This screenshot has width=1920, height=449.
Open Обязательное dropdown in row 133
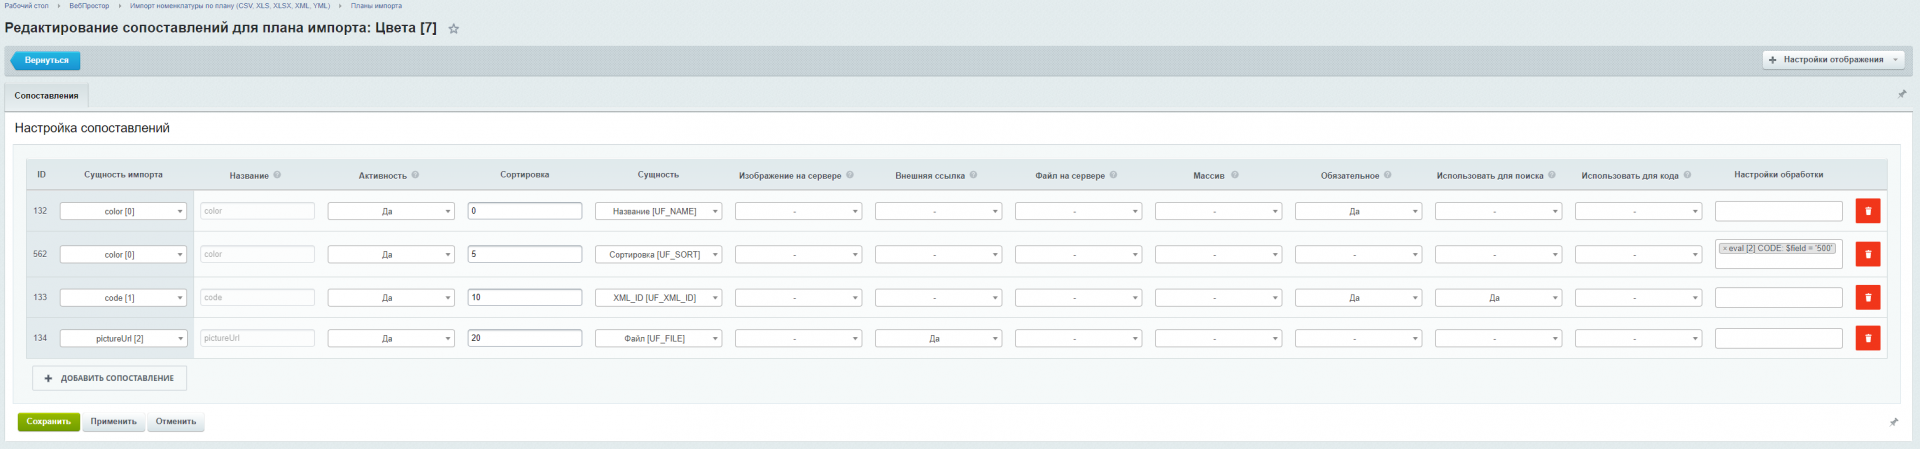click(x=1358, y=297)
